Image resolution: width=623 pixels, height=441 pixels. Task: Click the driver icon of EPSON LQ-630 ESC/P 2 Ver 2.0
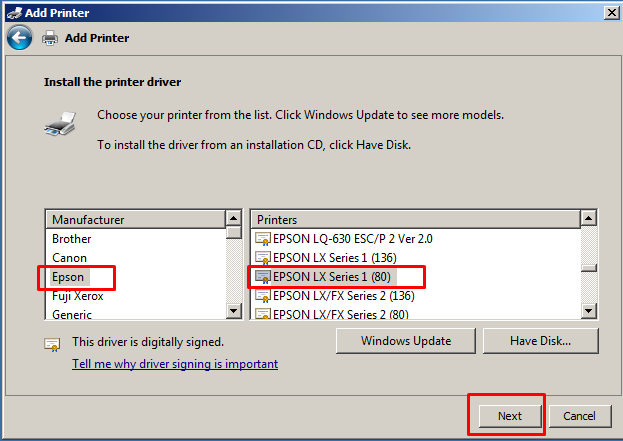[263, 239]
